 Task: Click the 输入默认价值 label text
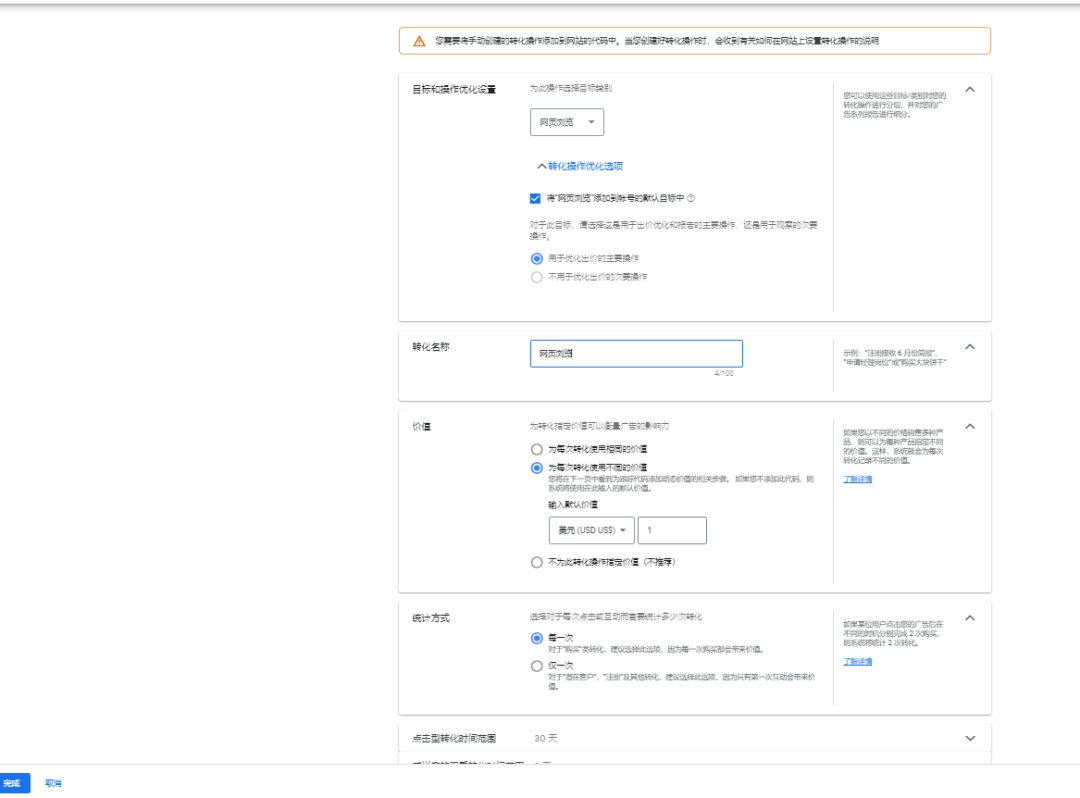573,505
